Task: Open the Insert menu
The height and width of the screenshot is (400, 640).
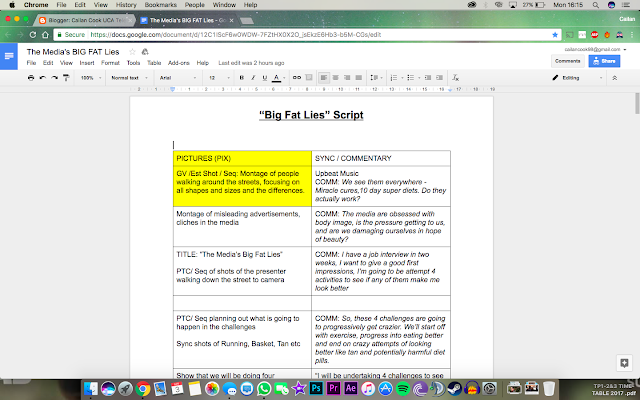Action: 87,63
